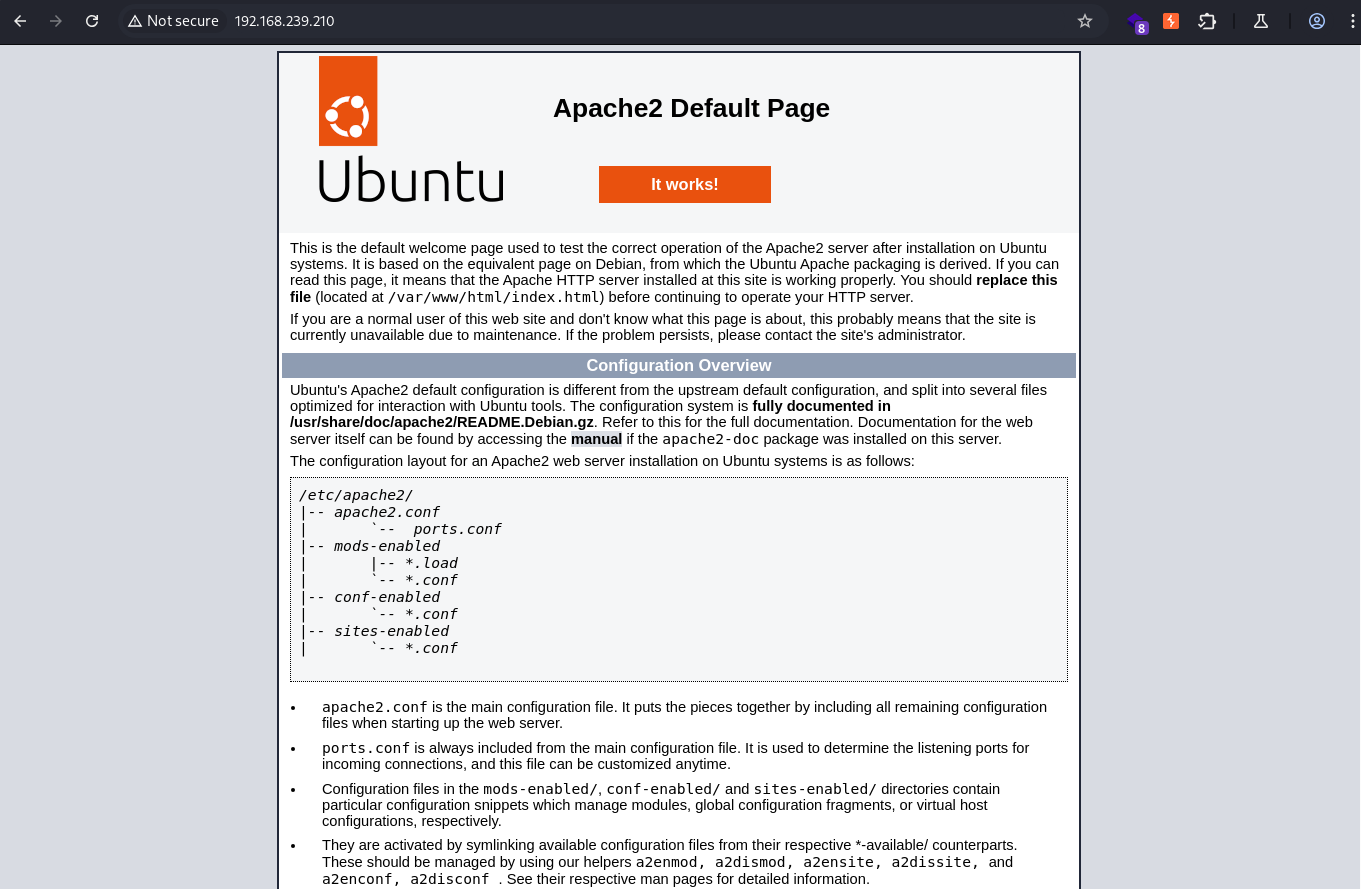Screen dimensions: 1361x889
Task: Click sites-enabled in the config tree
Action: (x=391, y=631)
